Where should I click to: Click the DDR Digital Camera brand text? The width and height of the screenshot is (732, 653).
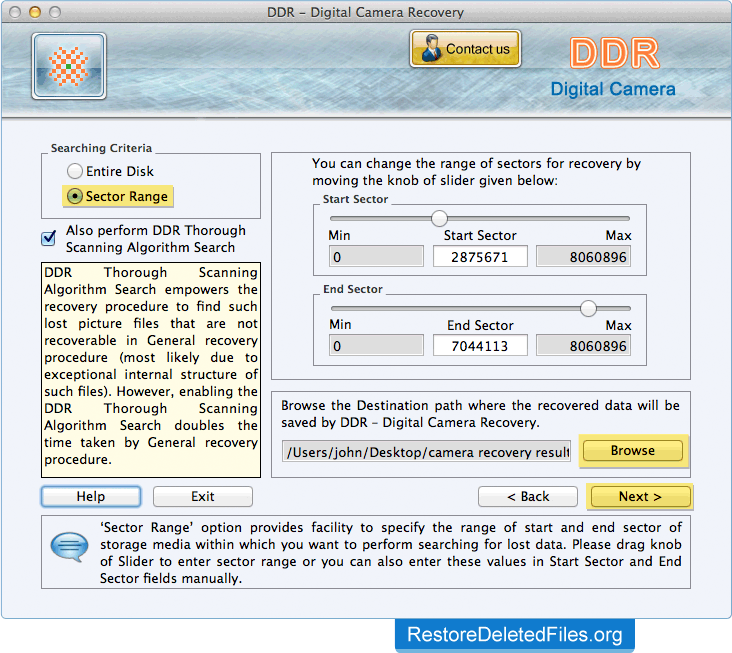613,67
